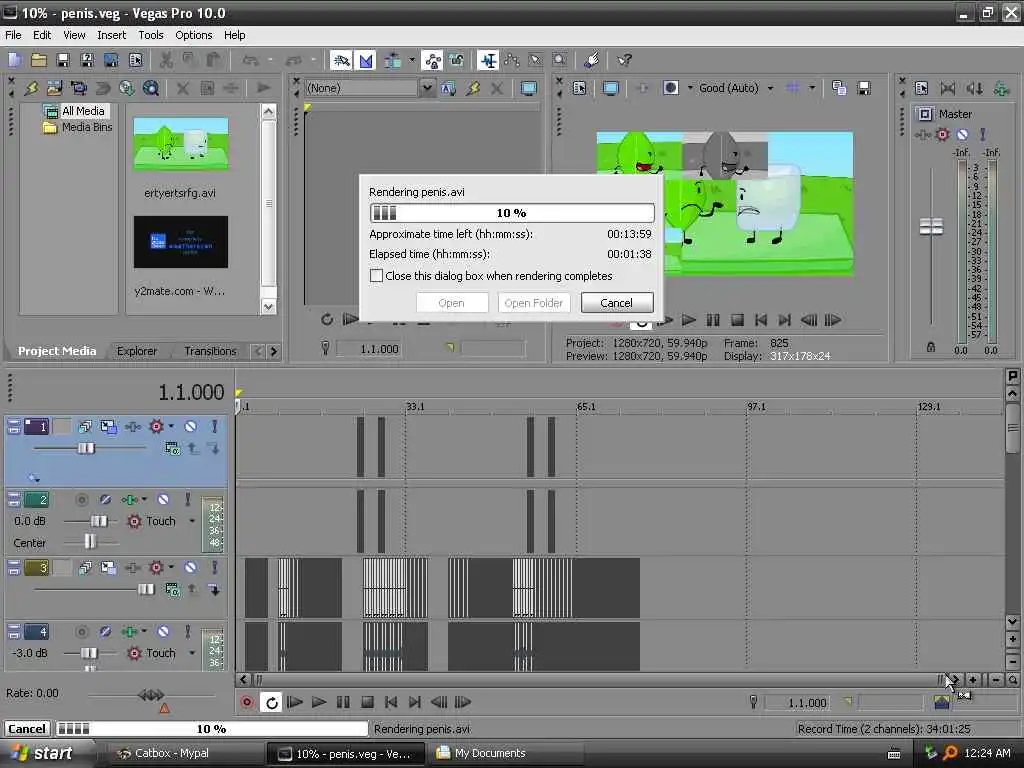Toggle solo on video track 1
Screen dimensions: 1024x768
214,426
